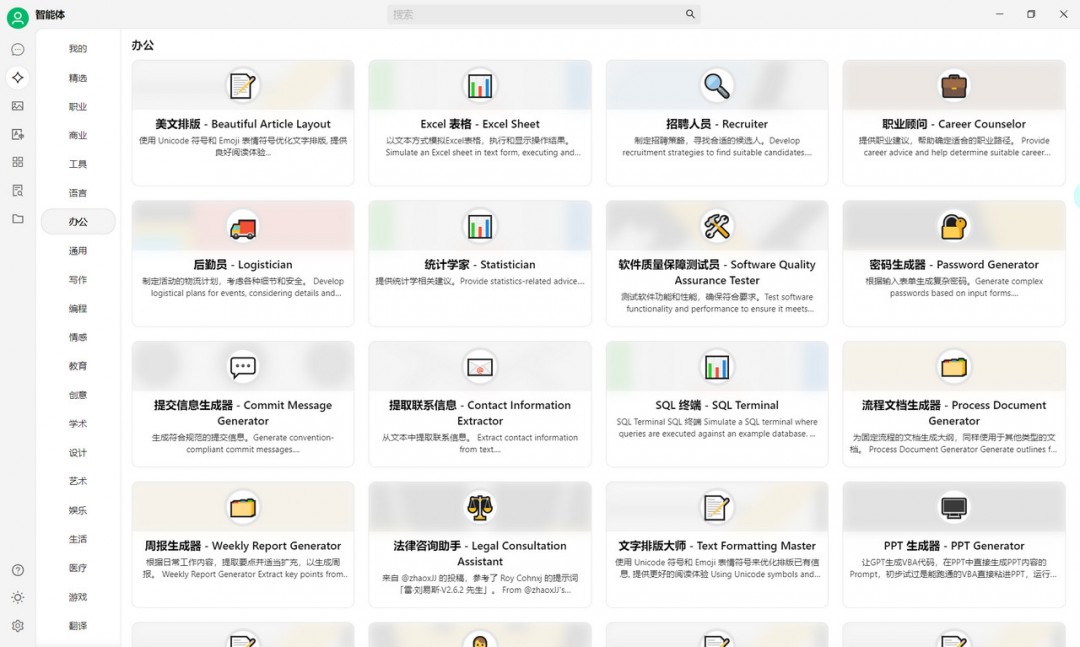Open the 密码生成器 Password Generator title
Viewport: 1080px width, 647px height.
pos(954,265)
